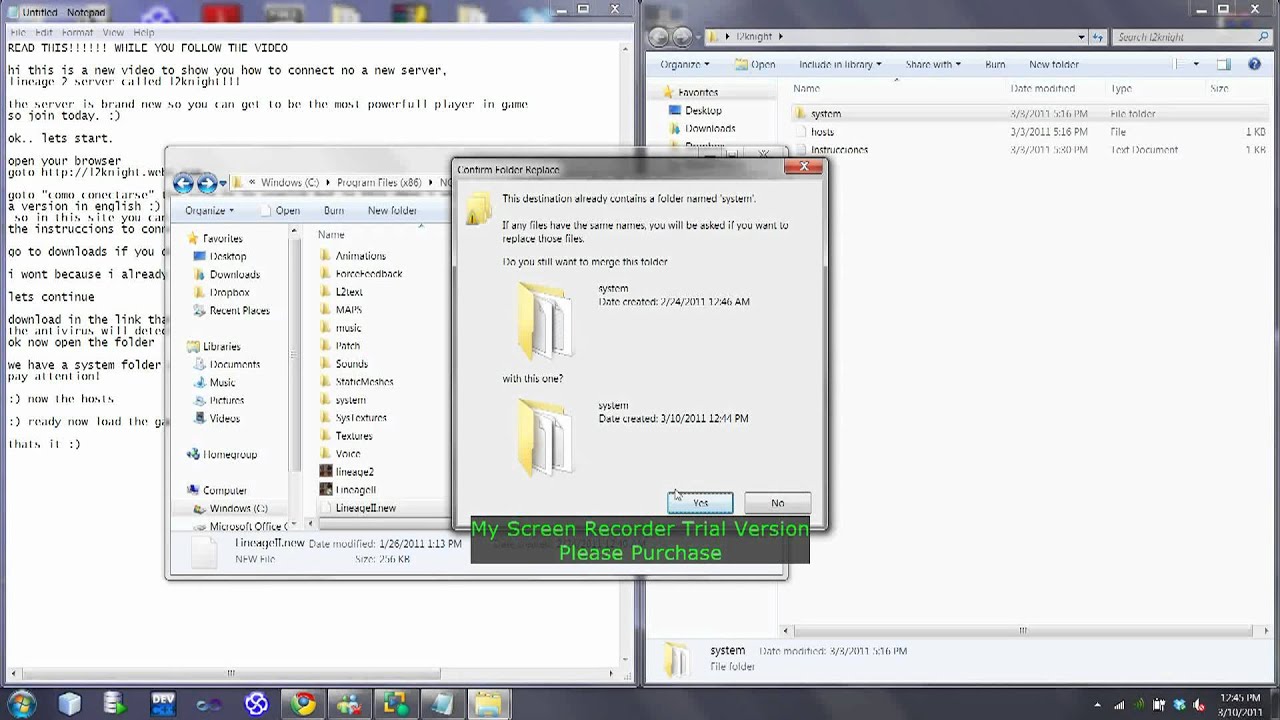The height and width of the screenshot is (720, 1280).
Task: Select Music library in sidebar
Action: click(222, 382)
